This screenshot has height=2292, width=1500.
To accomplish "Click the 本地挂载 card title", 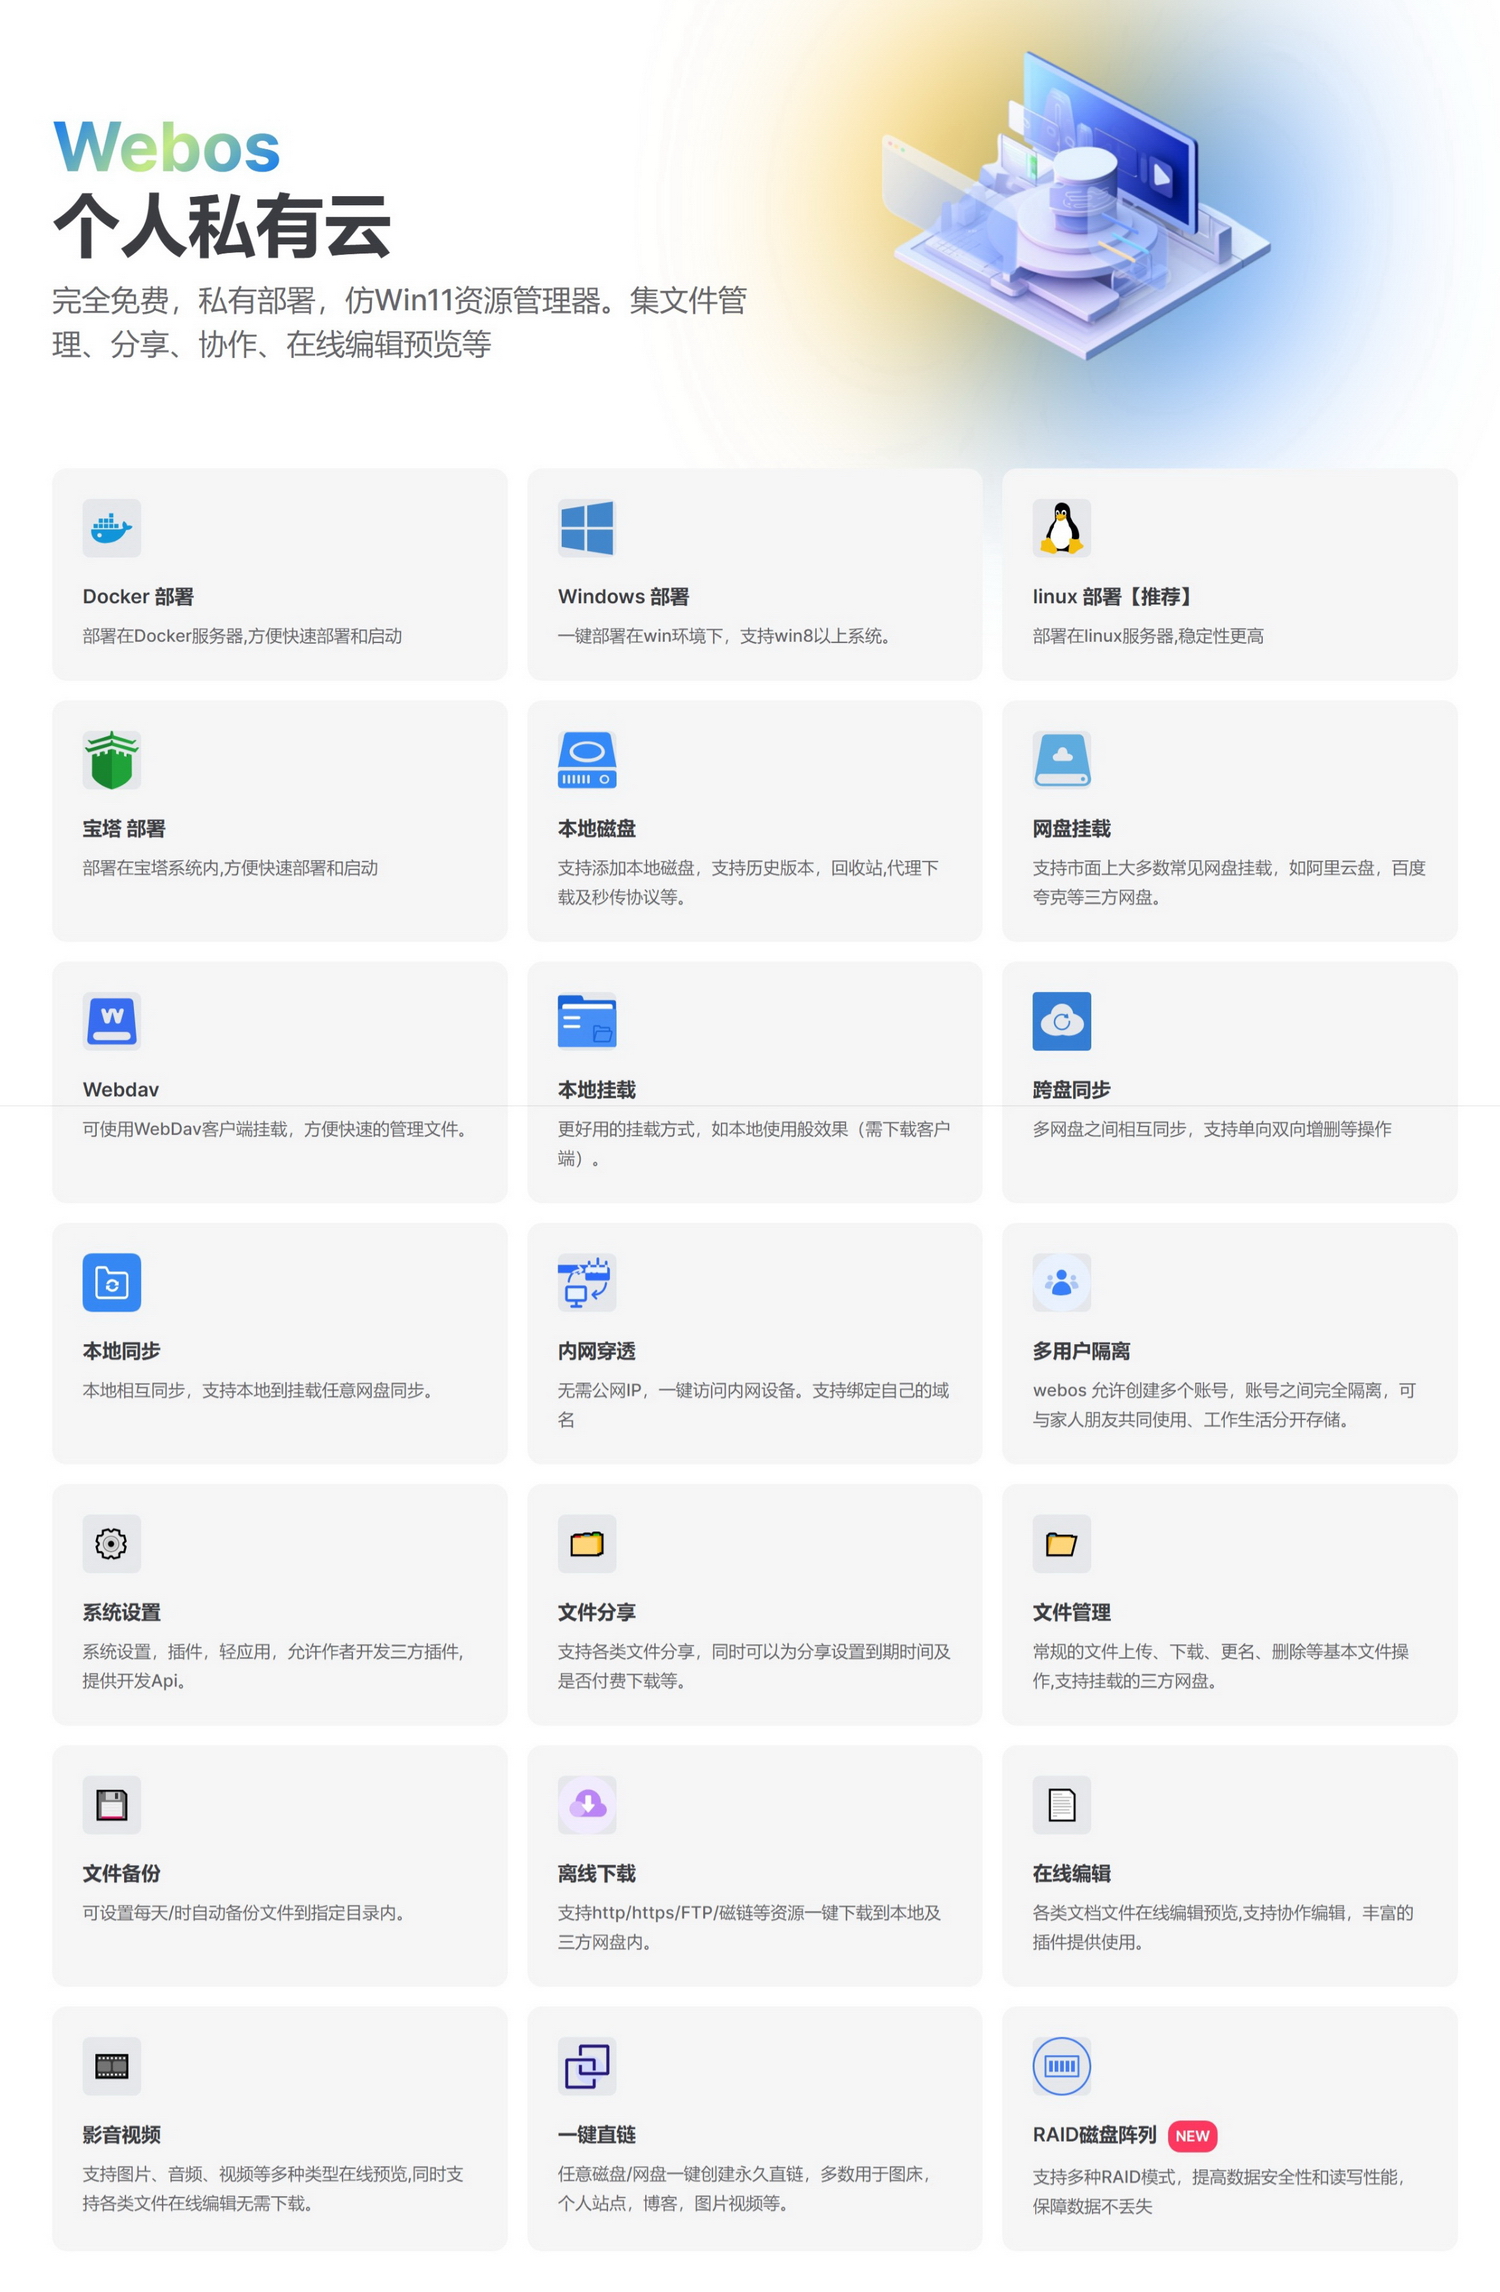I will pyautogui.click(x=596, y=1090).
